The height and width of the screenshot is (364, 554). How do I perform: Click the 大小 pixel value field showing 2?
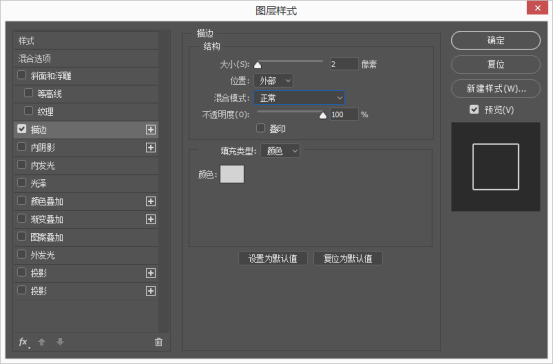344,64
